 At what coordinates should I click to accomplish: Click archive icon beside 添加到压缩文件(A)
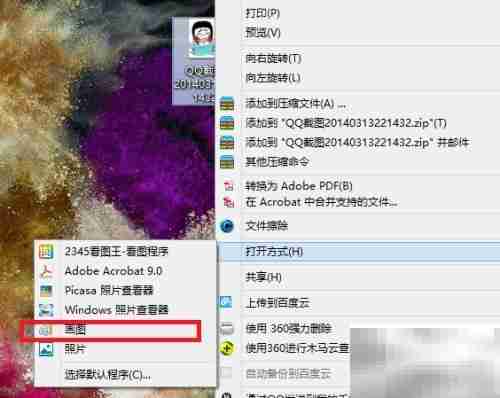(227, 104)
